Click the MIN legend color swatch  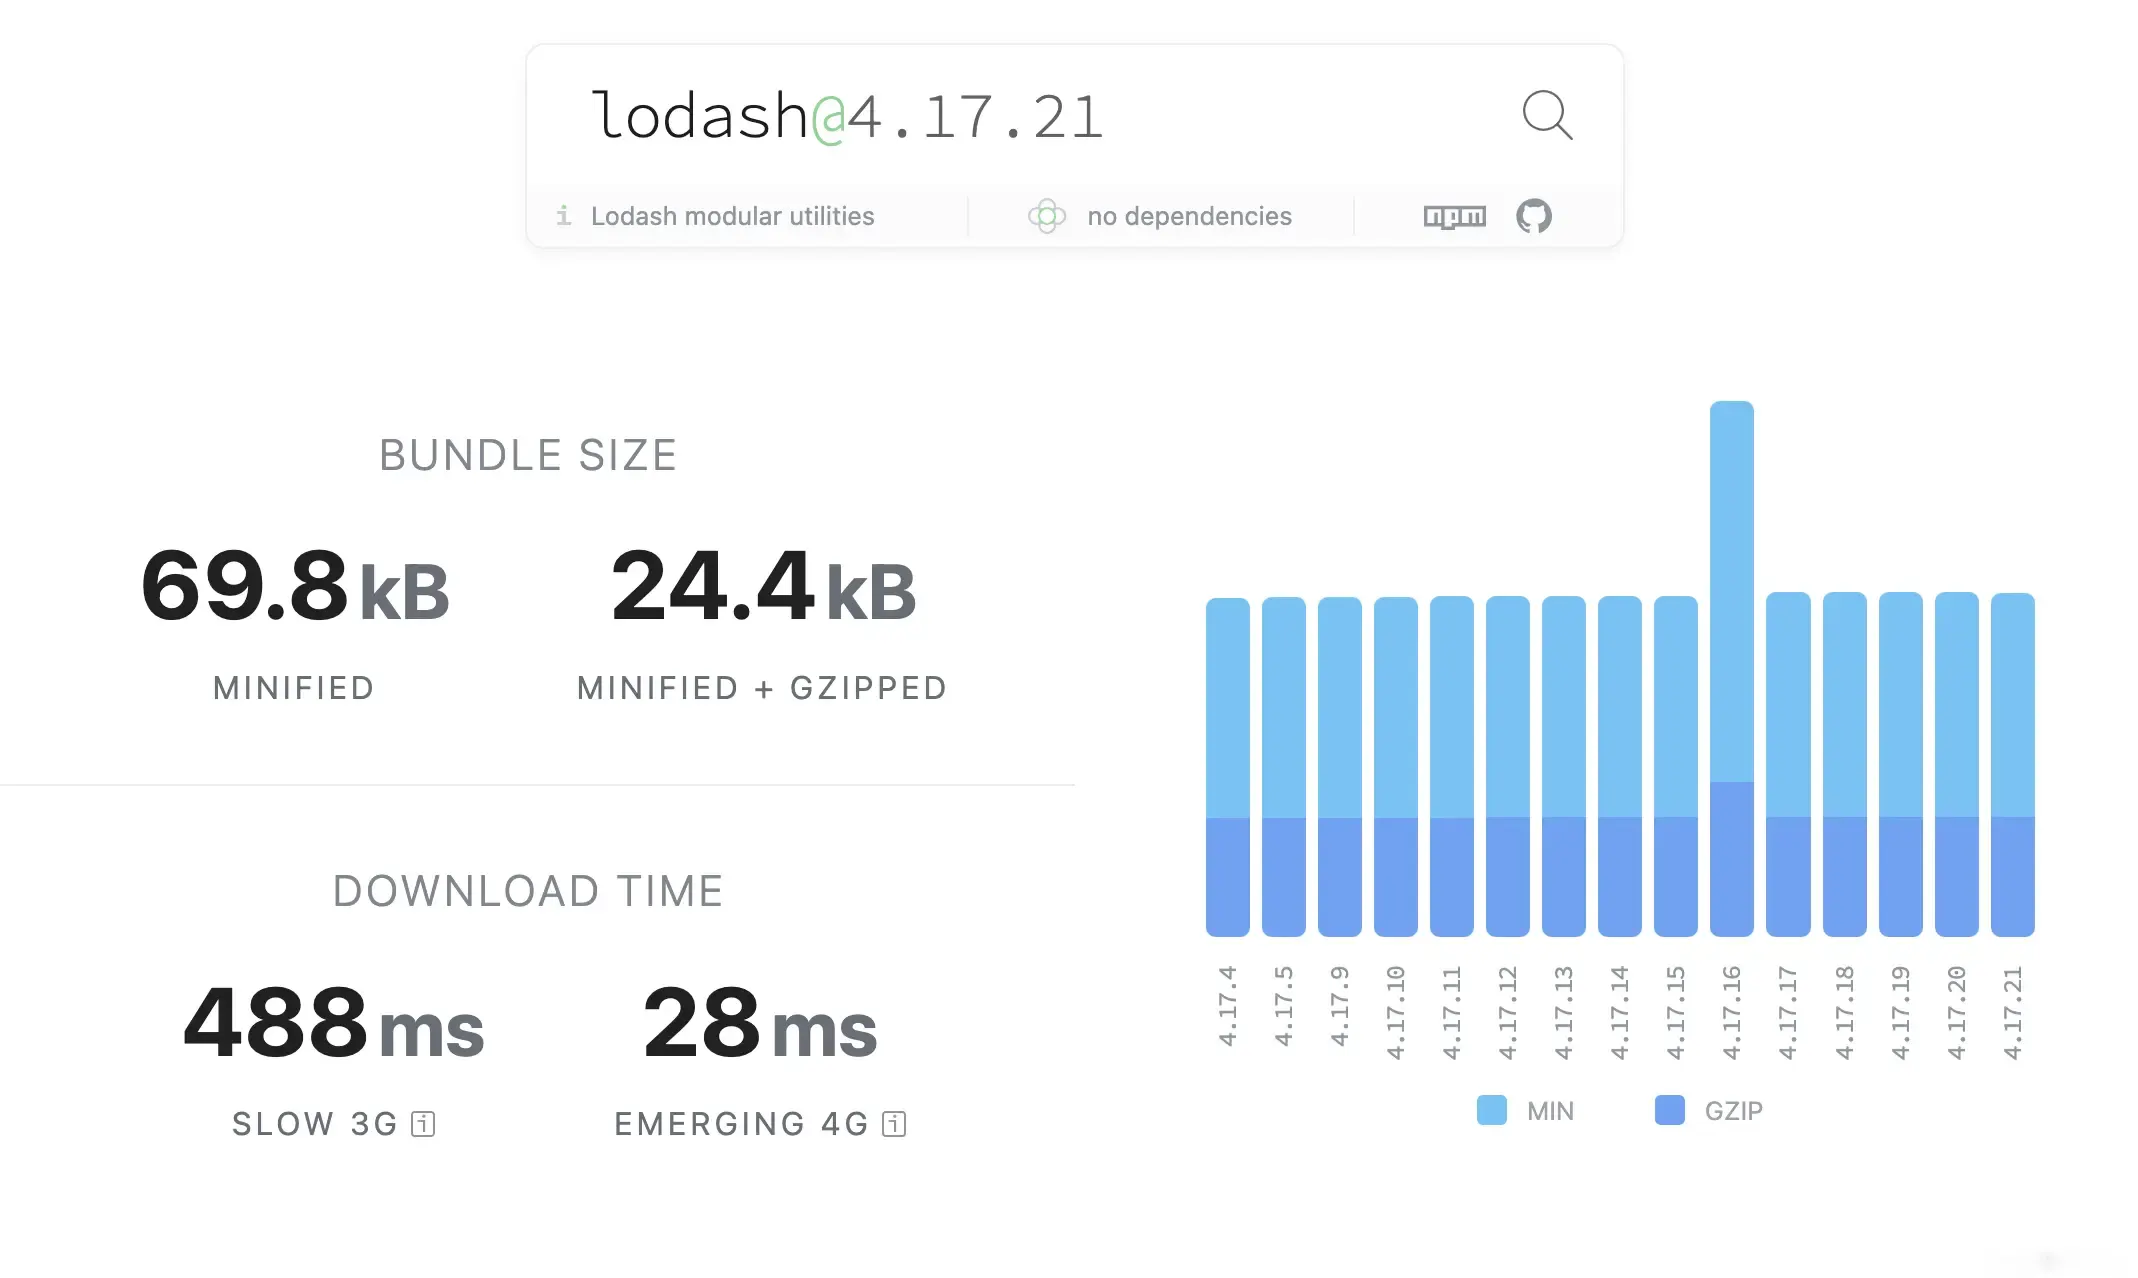pyautogui.click(x=1491, y=1110)
